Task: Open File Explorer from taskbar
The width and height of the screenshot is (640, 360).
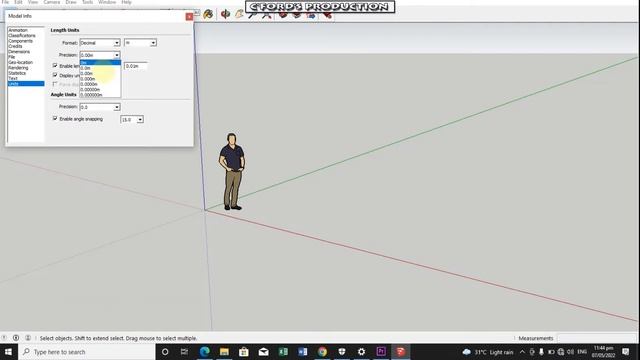Action: point(224,352)
